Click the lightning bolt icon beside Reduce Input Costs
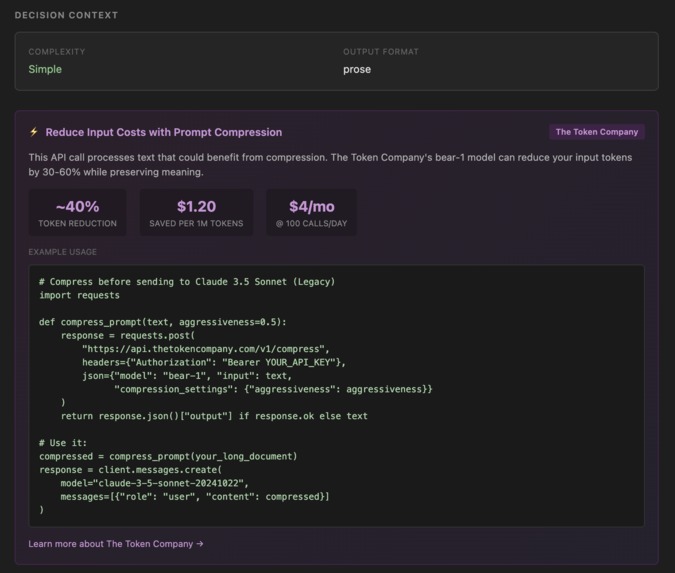The image size is (675, 573). click(34, 132)
